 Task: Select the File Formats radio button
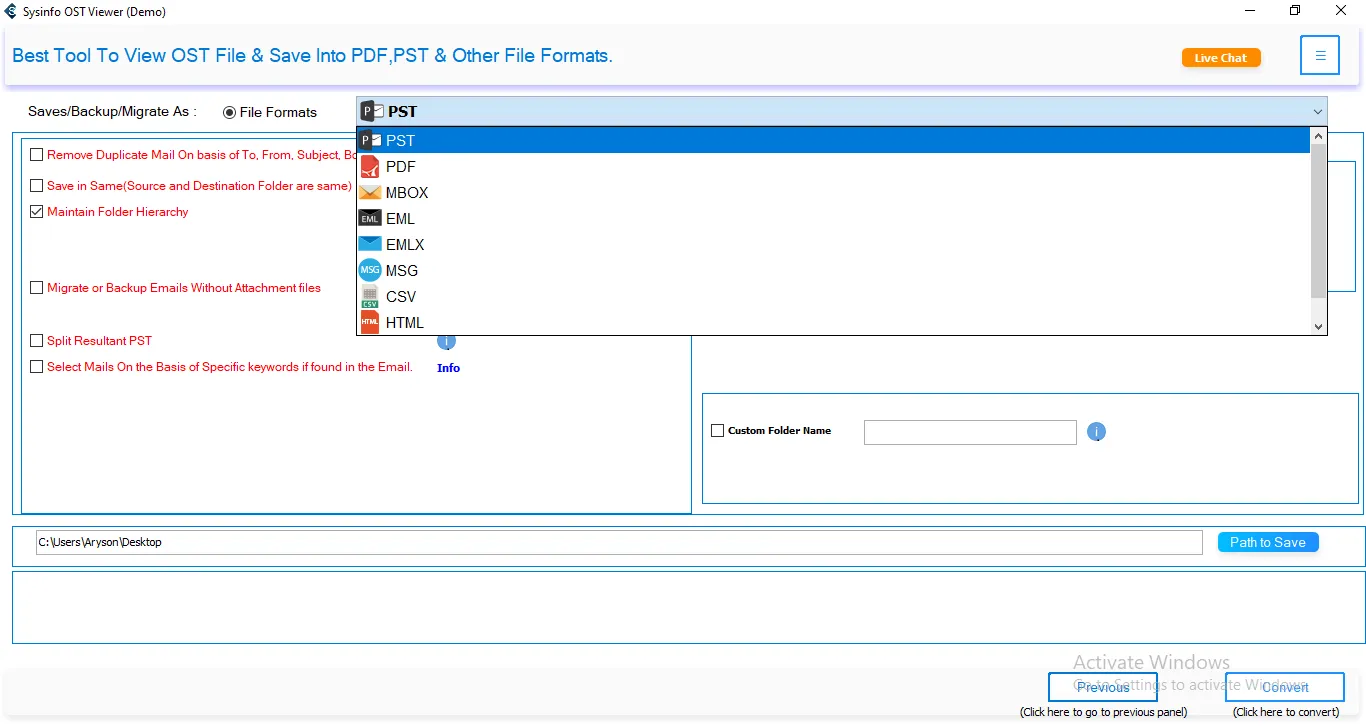point(230,113)
